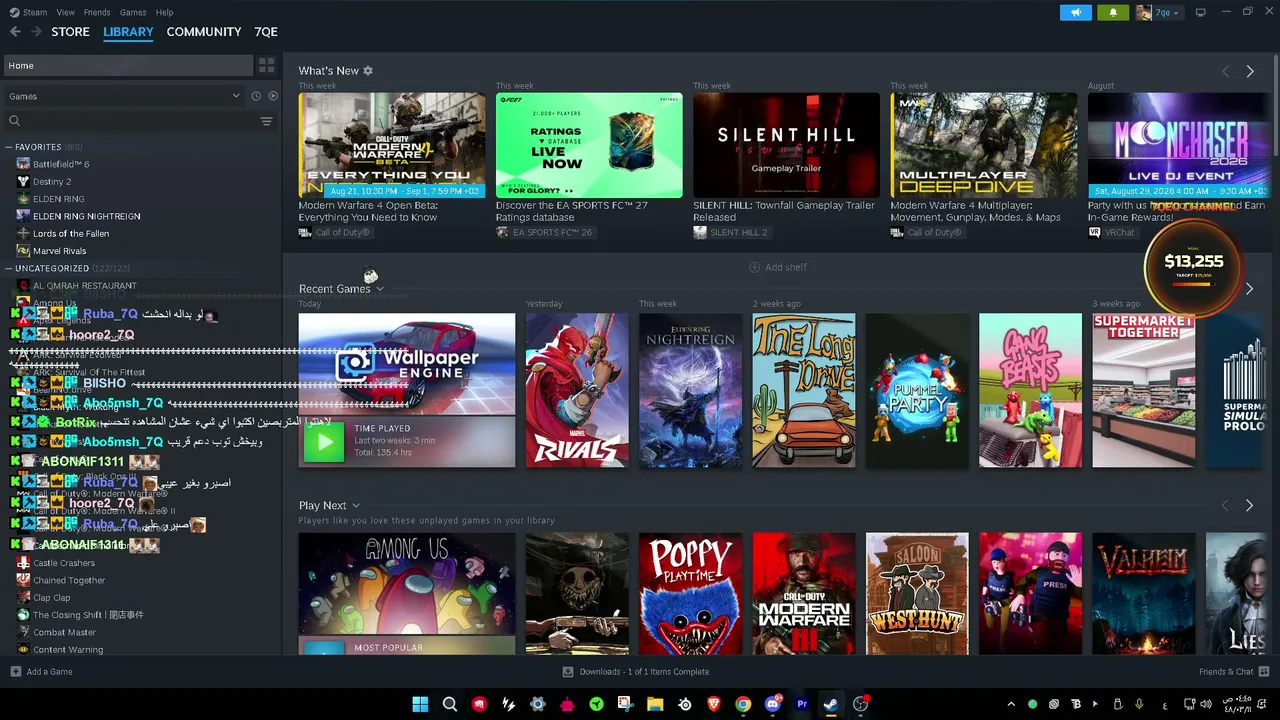1280x720 pixels.
Task: Open the Windows Start menu
Action: coord(420,704)
